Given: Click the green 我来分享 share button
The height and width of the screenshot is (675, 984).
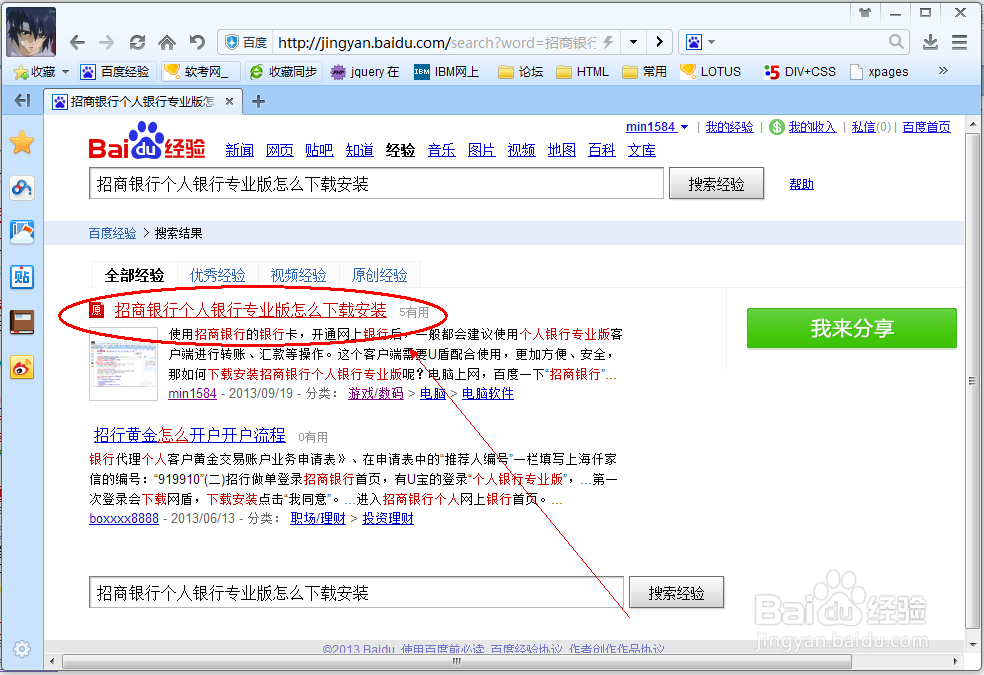Looking at the screenshot, I should click(851, 327).
